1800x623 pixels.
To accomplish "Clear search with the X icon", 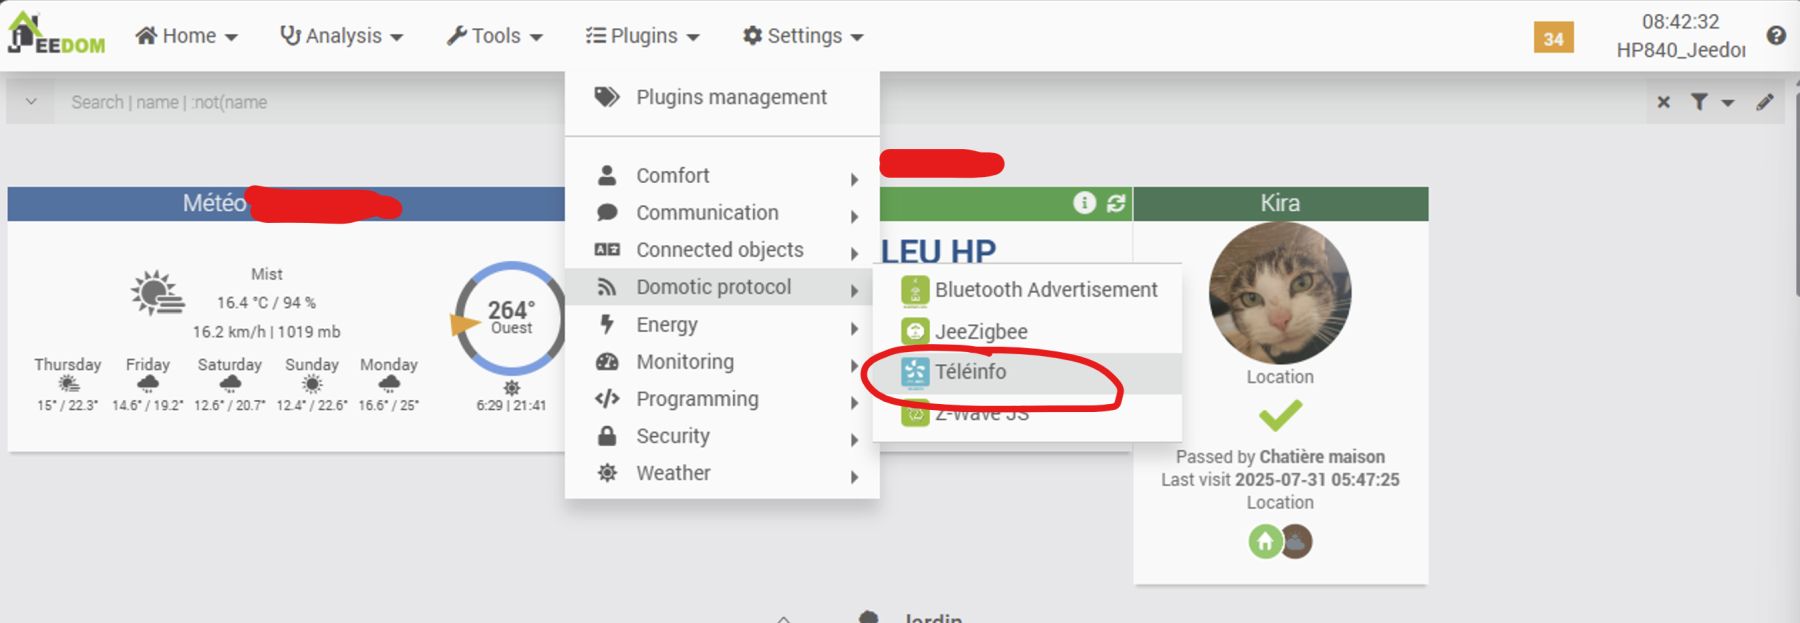I will pos(1664,102).
